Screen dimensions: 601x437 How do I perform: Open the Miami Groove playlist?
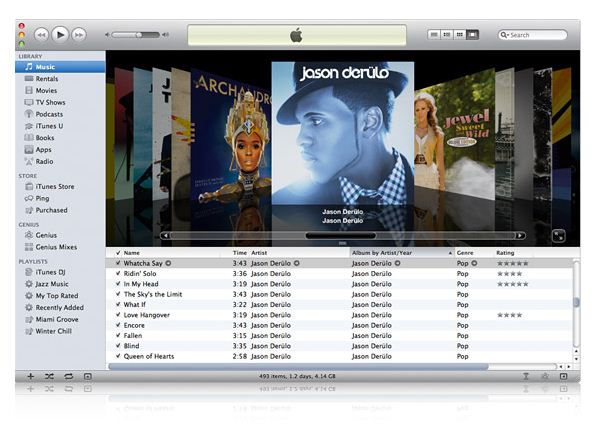pyautogui.click(x=60, y=319)
